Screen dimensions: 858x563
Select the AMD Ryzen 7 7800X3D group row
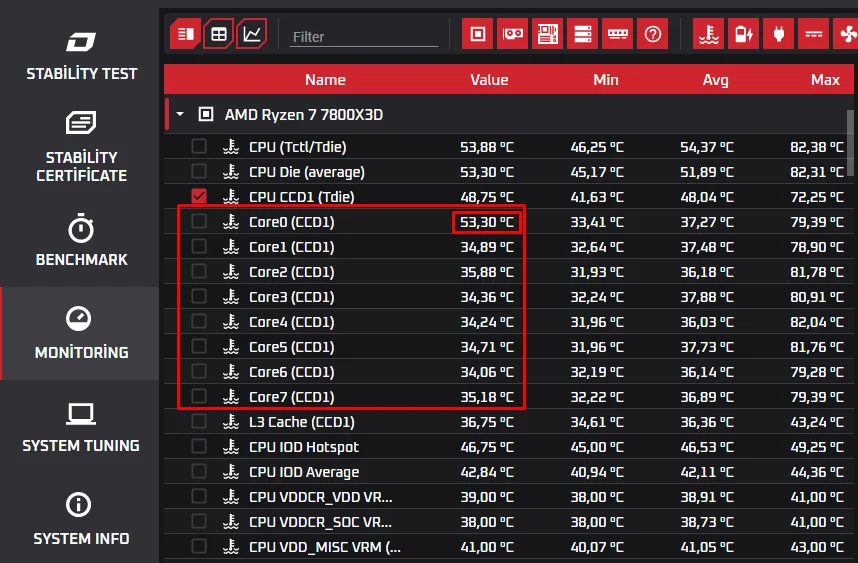pos(509,115)
